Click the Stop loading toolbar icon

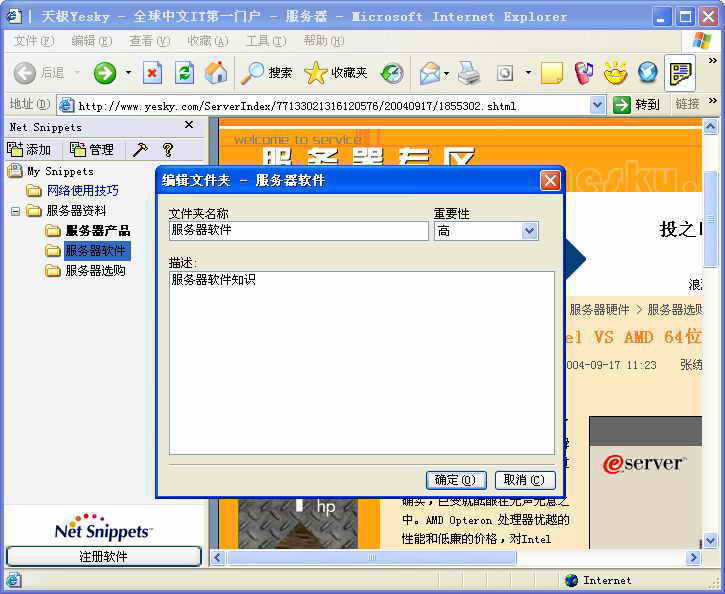pyautogui.click(x=152, y=73)
